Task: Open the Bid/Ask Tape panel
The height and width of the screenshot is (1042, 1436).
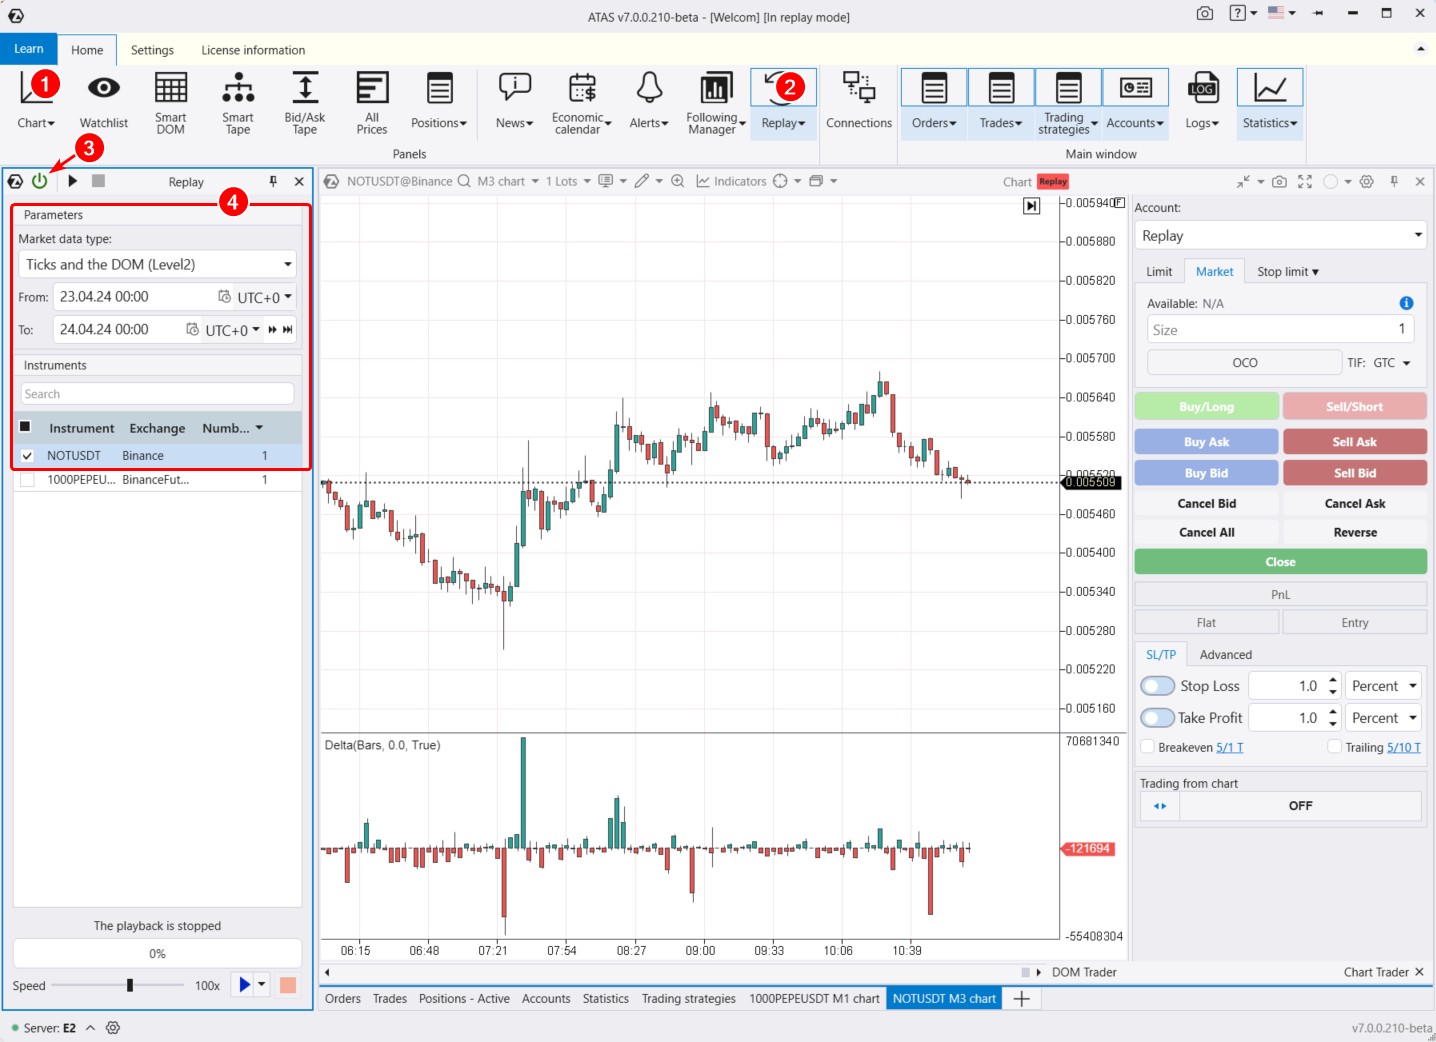Action: pos(304,100)
